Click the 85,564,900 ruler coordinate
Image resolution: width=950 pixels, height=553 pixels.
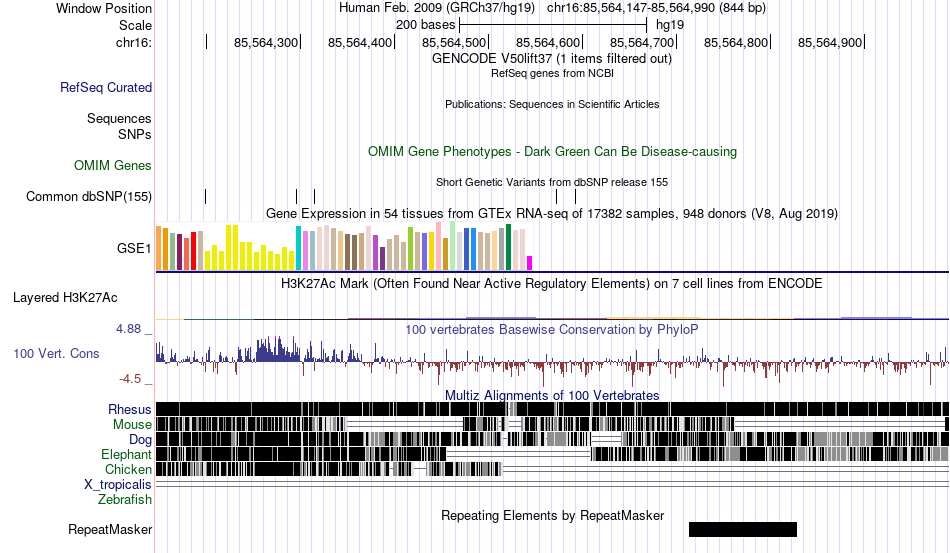[x=829, y=42]
